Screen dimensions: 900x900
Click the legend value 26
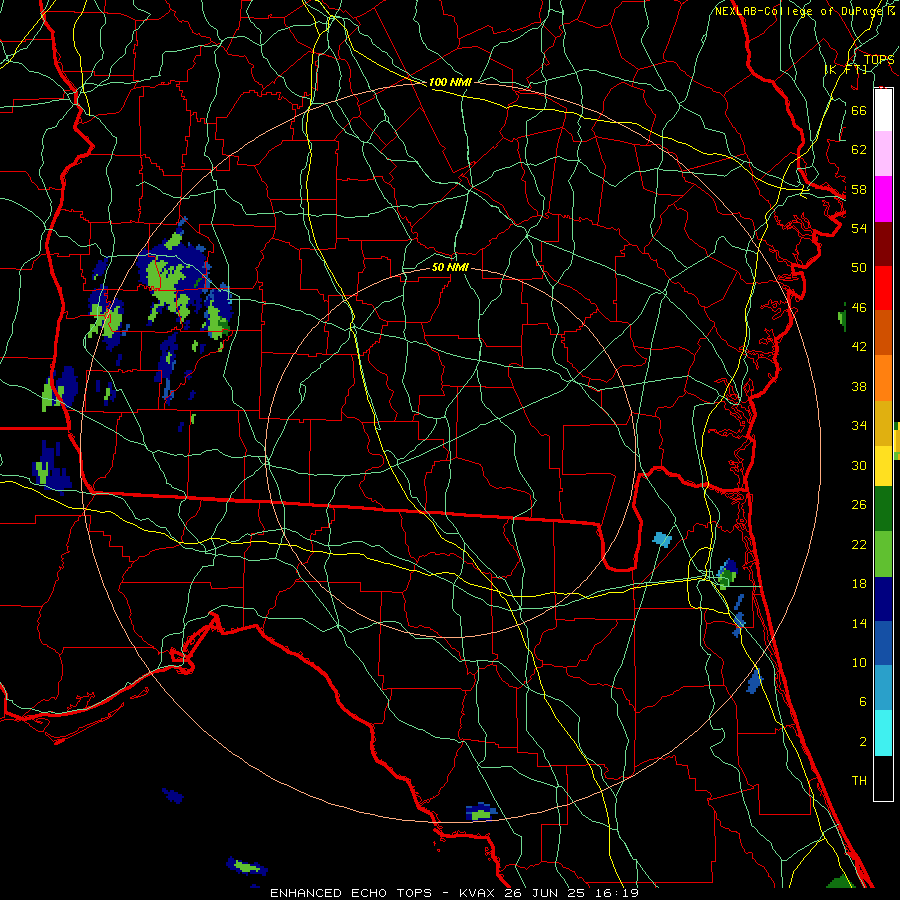pyautogui.click(x=859, y=505)
